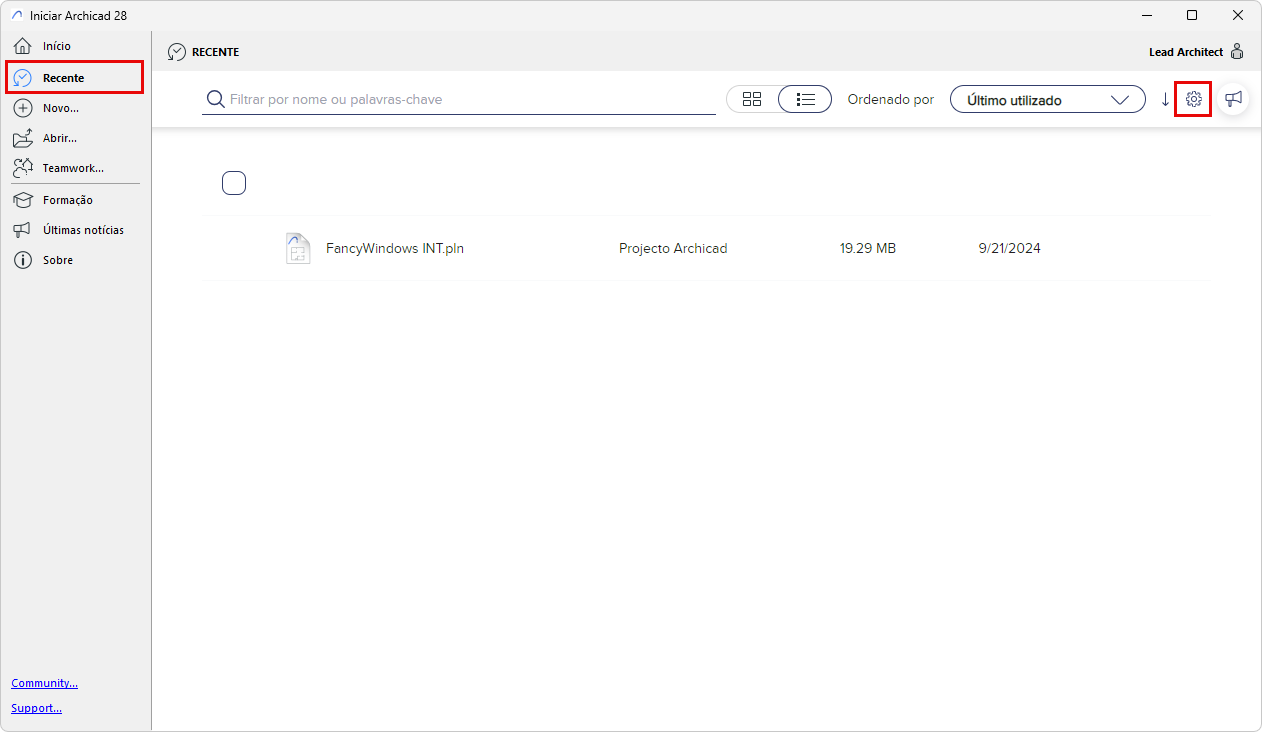This screenshot has width=1262, height=732.
Task: Close the Iniciar Archicad 28 window
Action: [x=1238, y=15]
